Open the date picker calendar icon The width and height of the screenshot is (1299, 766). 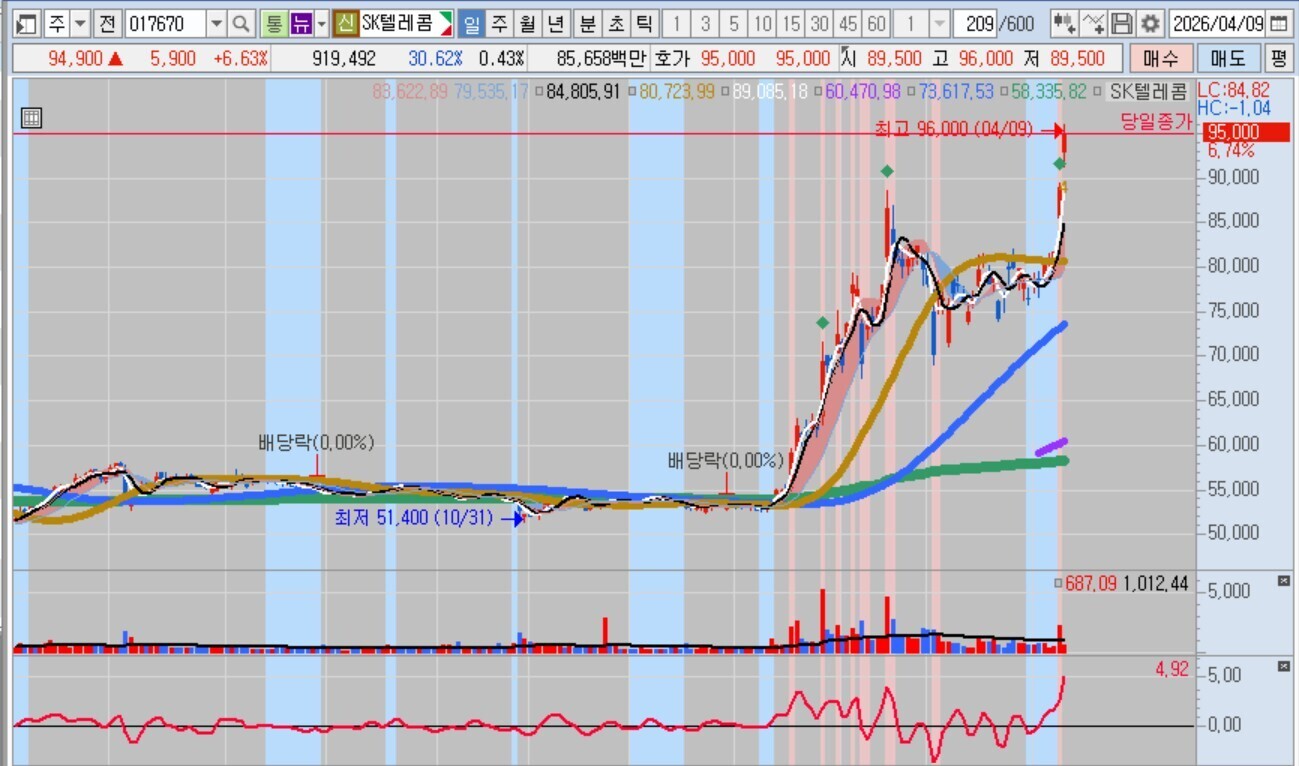tap(1278, 23)
